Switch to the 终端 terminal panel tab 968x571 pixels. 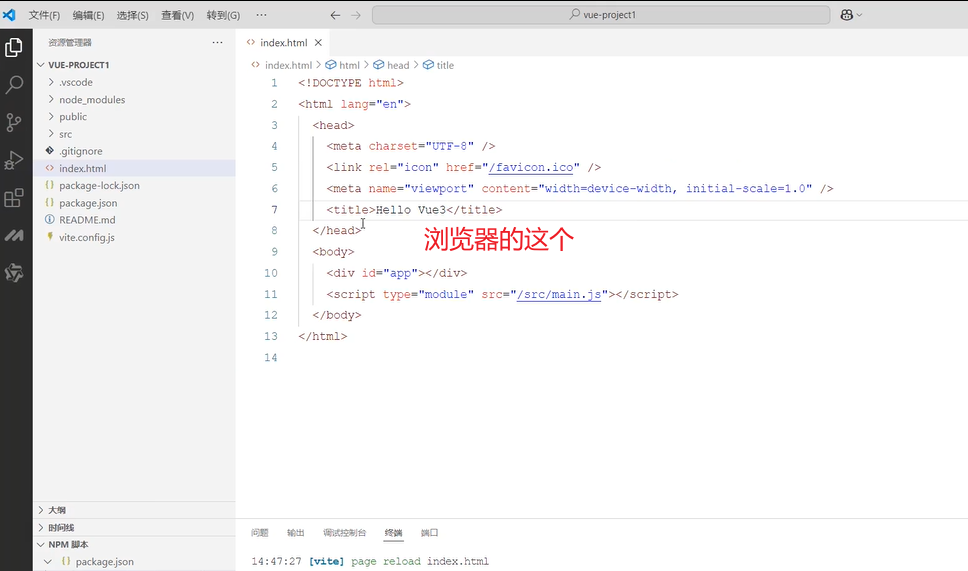[393, 533]
